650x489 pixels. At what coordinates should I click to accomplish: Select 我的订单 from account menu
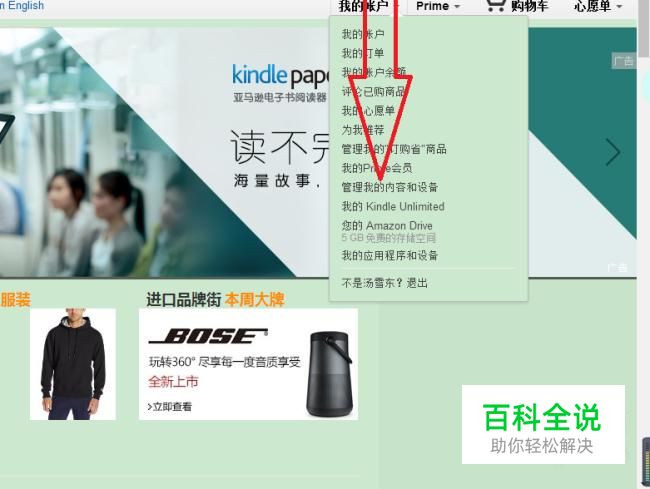(363, 53)
